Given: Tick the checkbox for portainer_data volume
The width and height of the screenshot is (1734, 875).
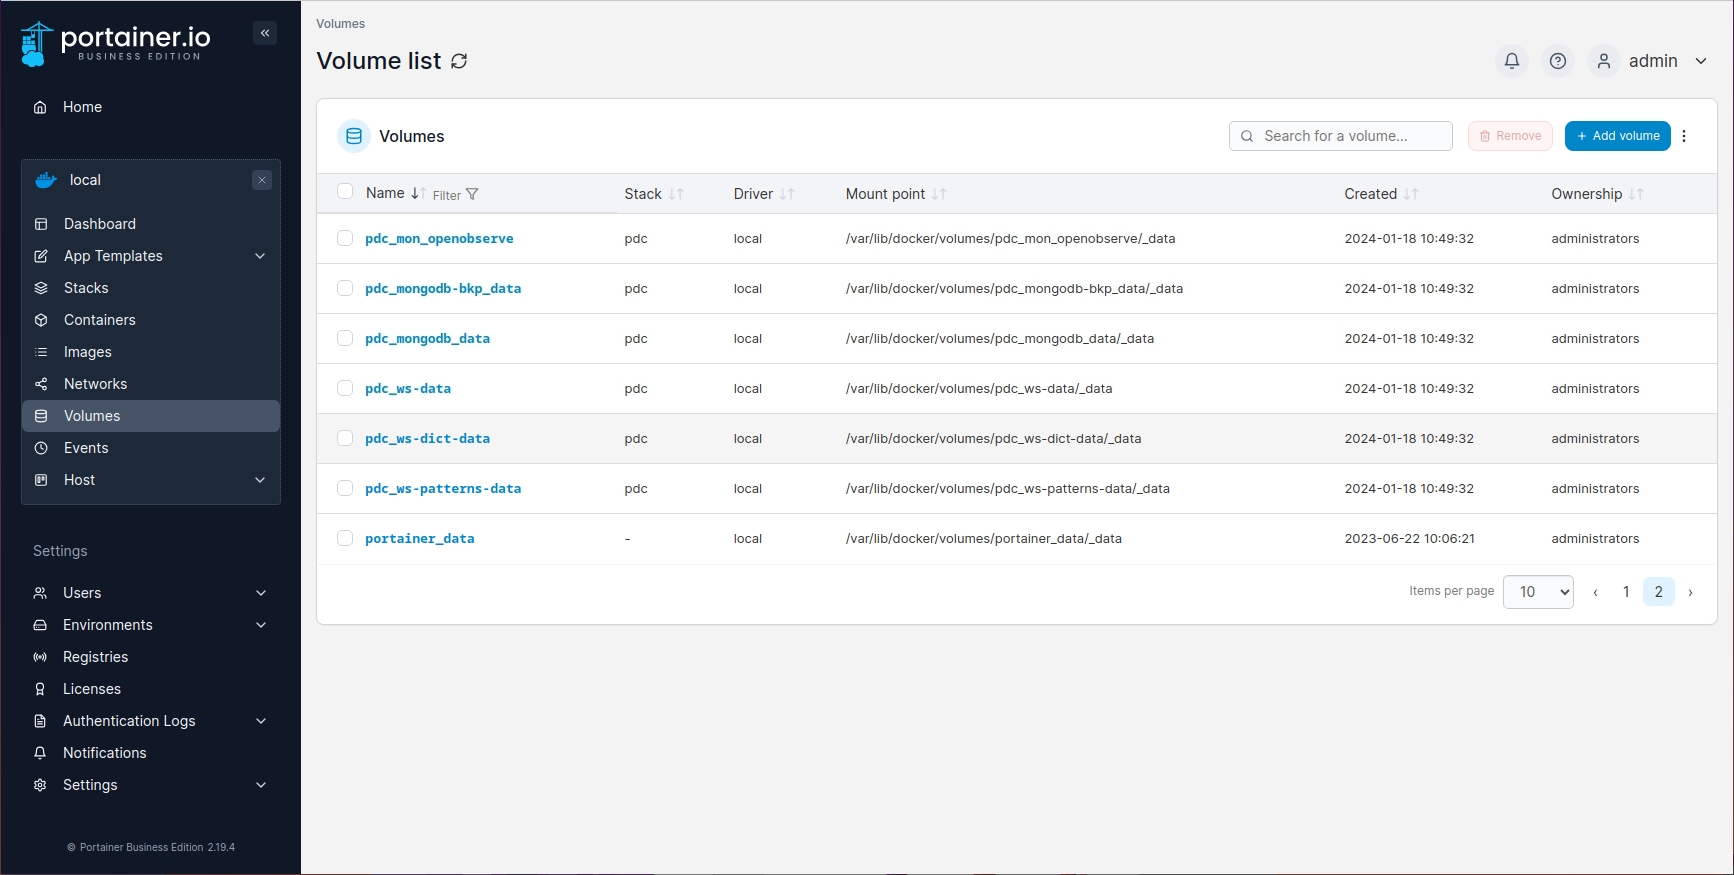Looking at the screenshot, I should pos(345,538).
